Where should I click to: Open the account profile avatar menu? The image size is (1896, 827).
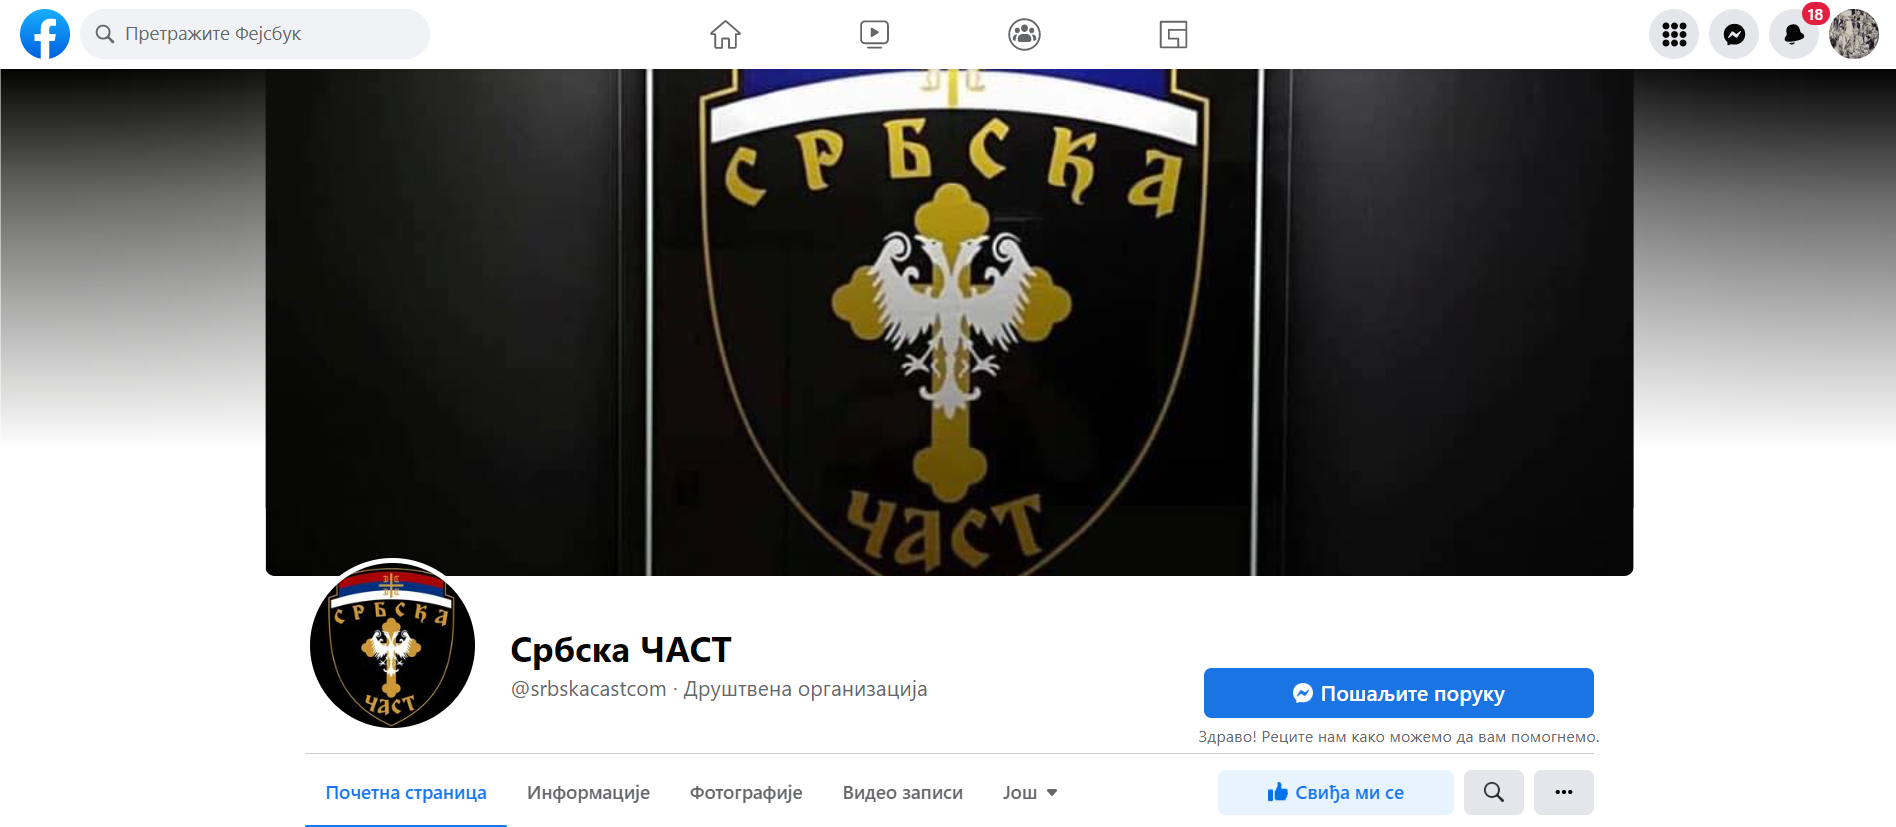(1854, 34)
